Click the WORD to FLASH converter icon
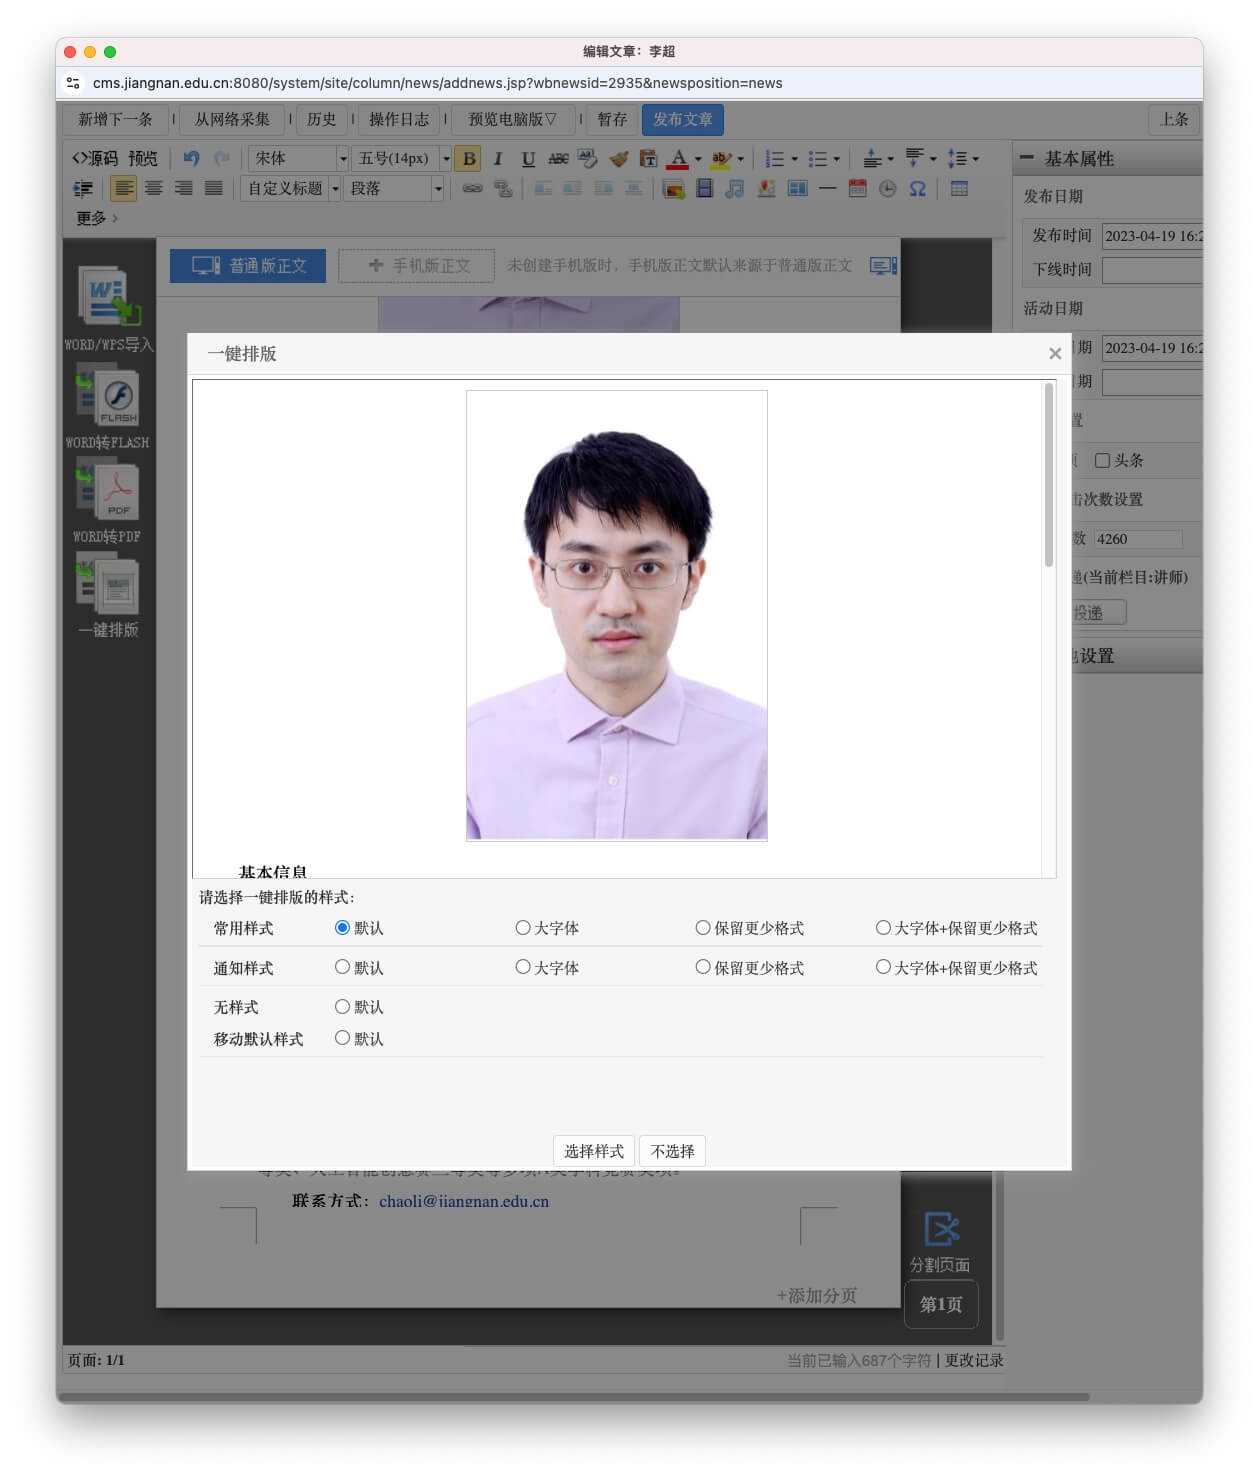 pyautogui.click(x=108, y=396)
